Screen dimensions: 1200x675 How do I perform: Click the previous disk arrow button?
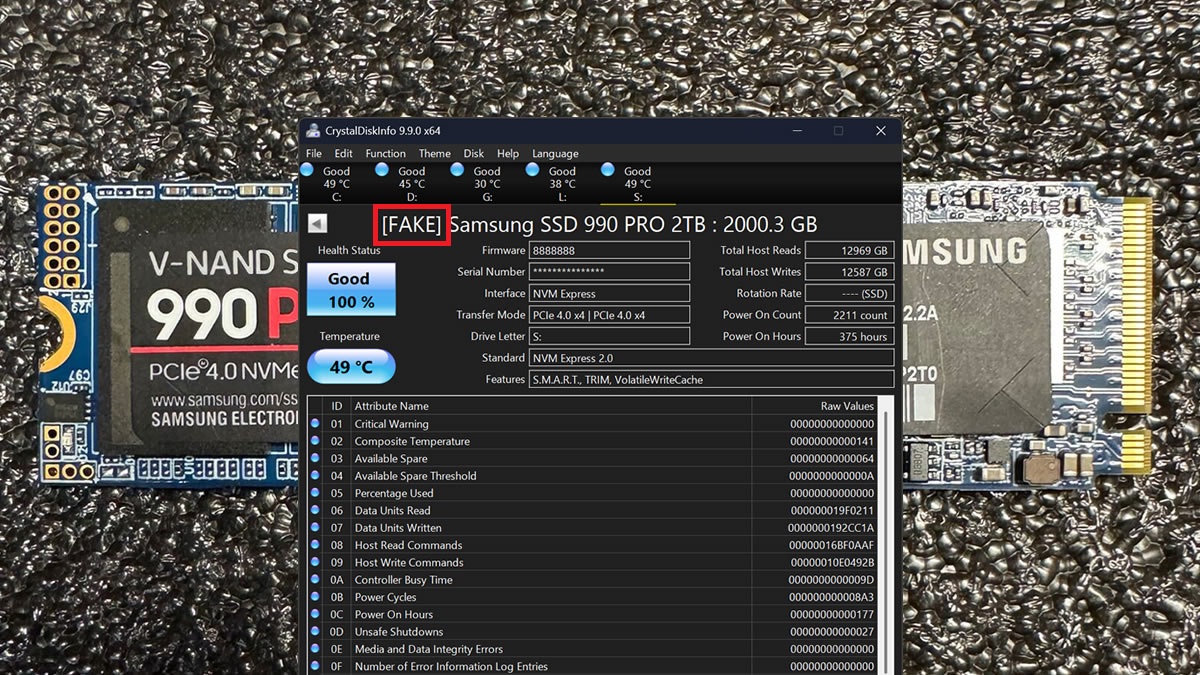tap(318, 224)
